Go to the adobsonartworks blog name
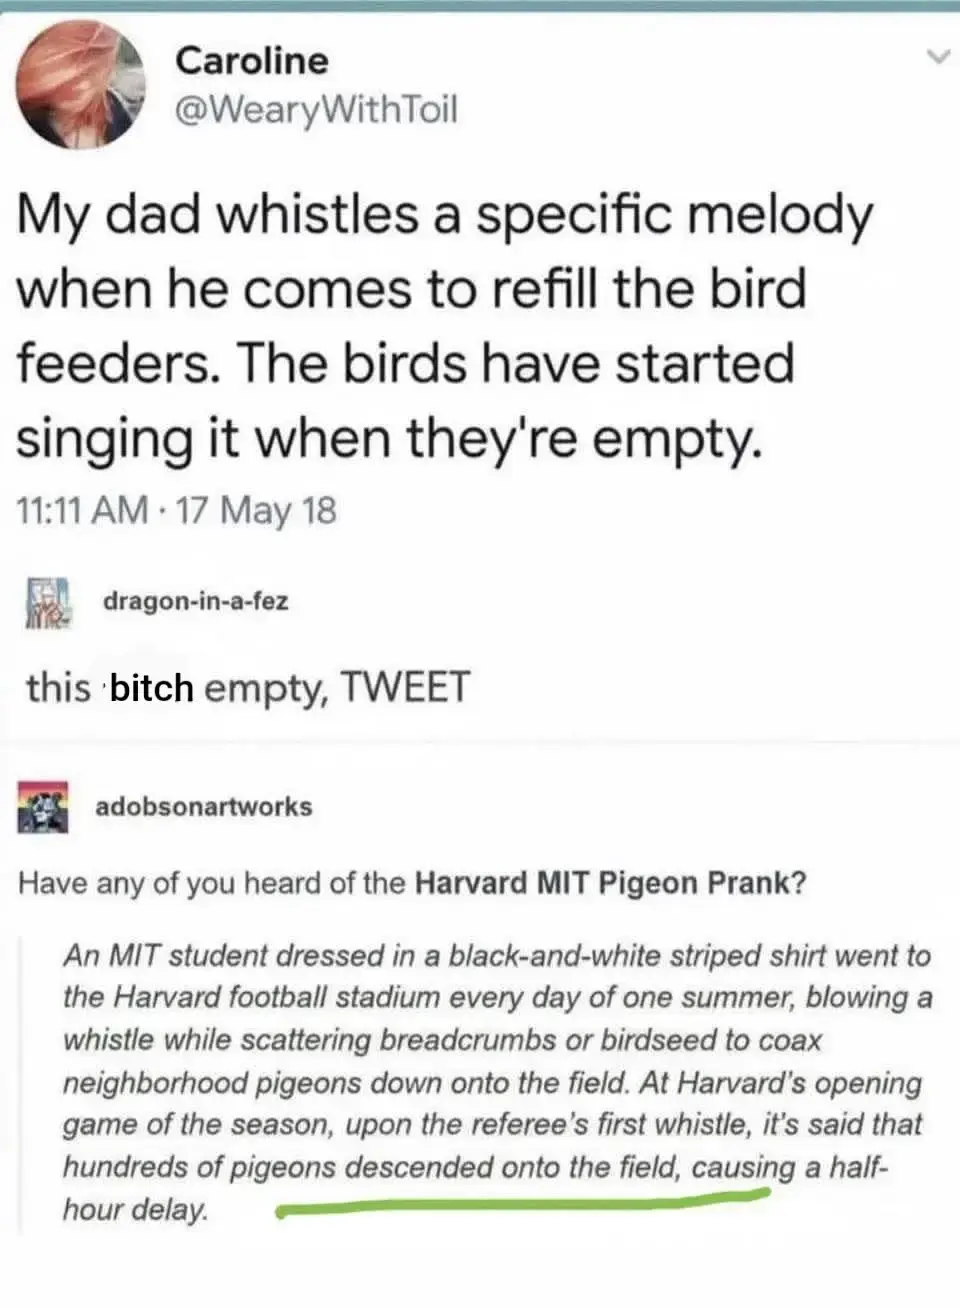Image resolution: width=960 pixels, height=1308 pixels. coord(203,806)
